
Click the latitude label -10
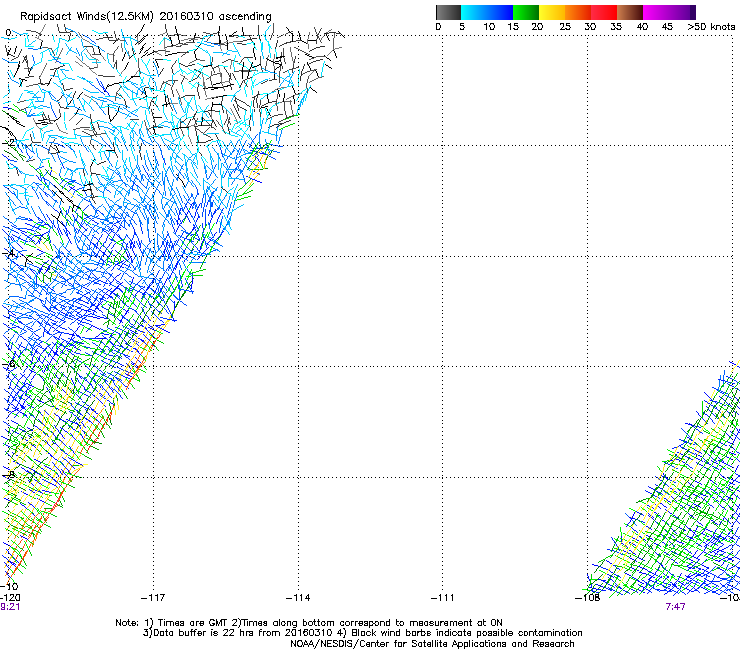pos(9,586)
